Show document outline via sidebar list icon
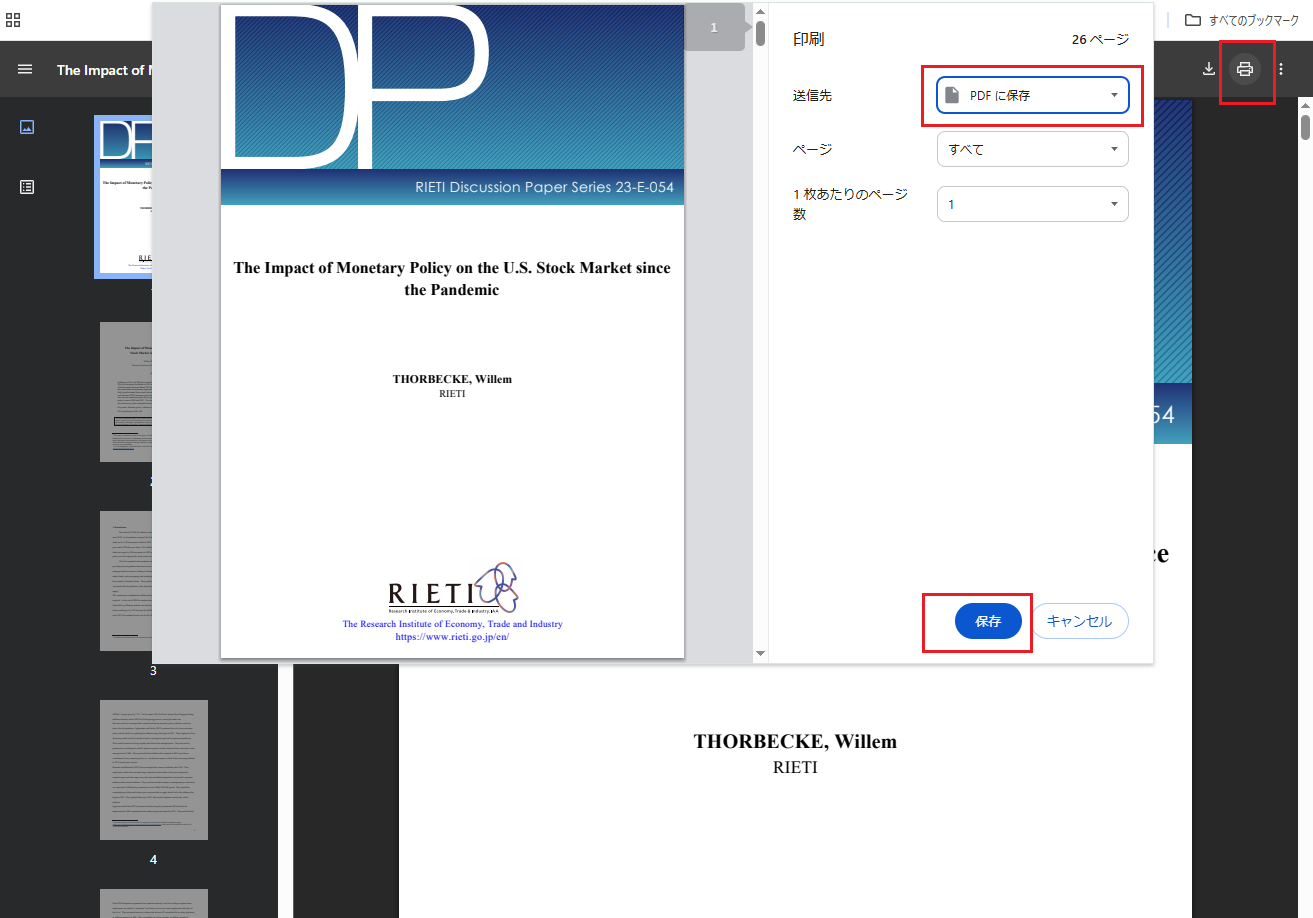Image resolution: width=1313 pixels, height=918 pixels. pos(27,187)
